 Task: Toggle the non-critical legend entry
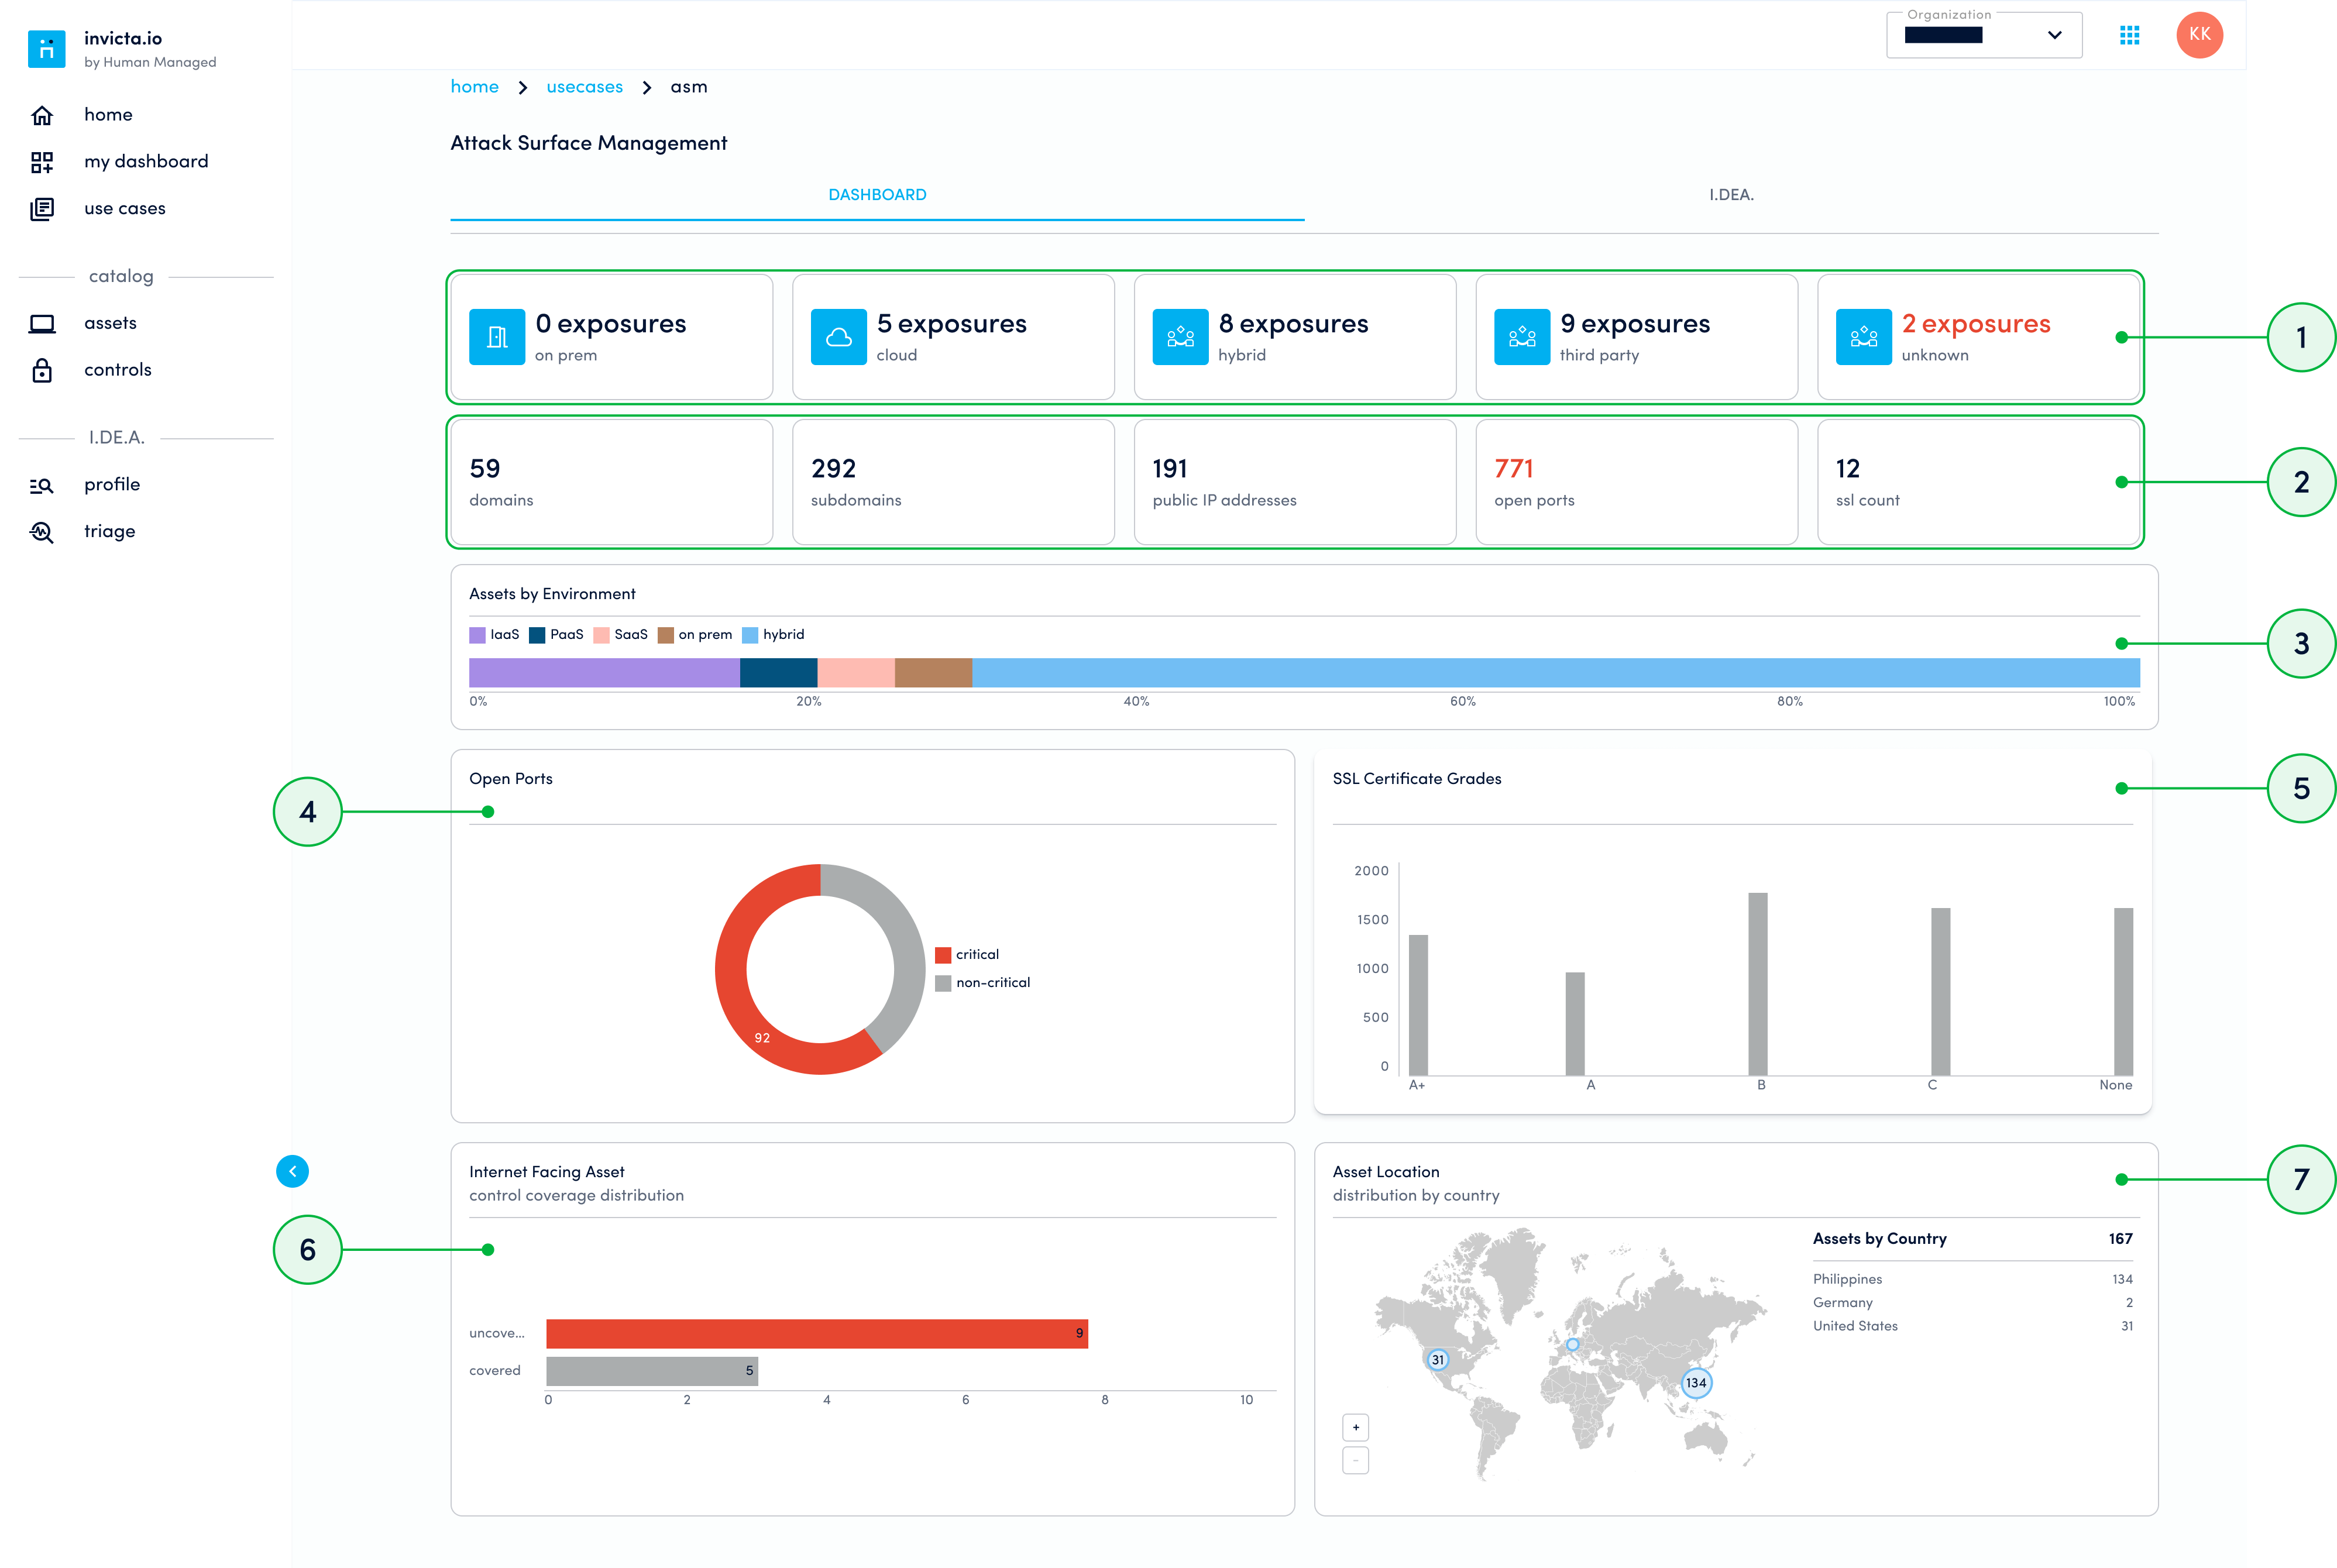pos(982,983)
